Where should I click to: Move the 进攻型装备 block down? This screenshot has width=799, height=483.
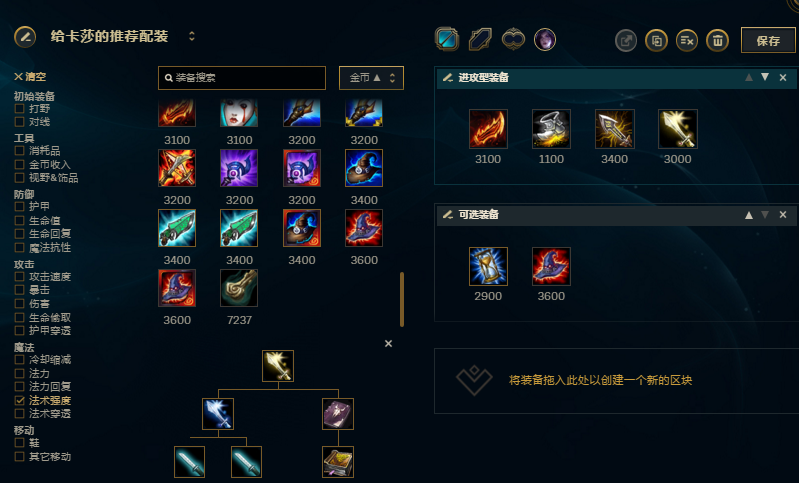point(765,77)
